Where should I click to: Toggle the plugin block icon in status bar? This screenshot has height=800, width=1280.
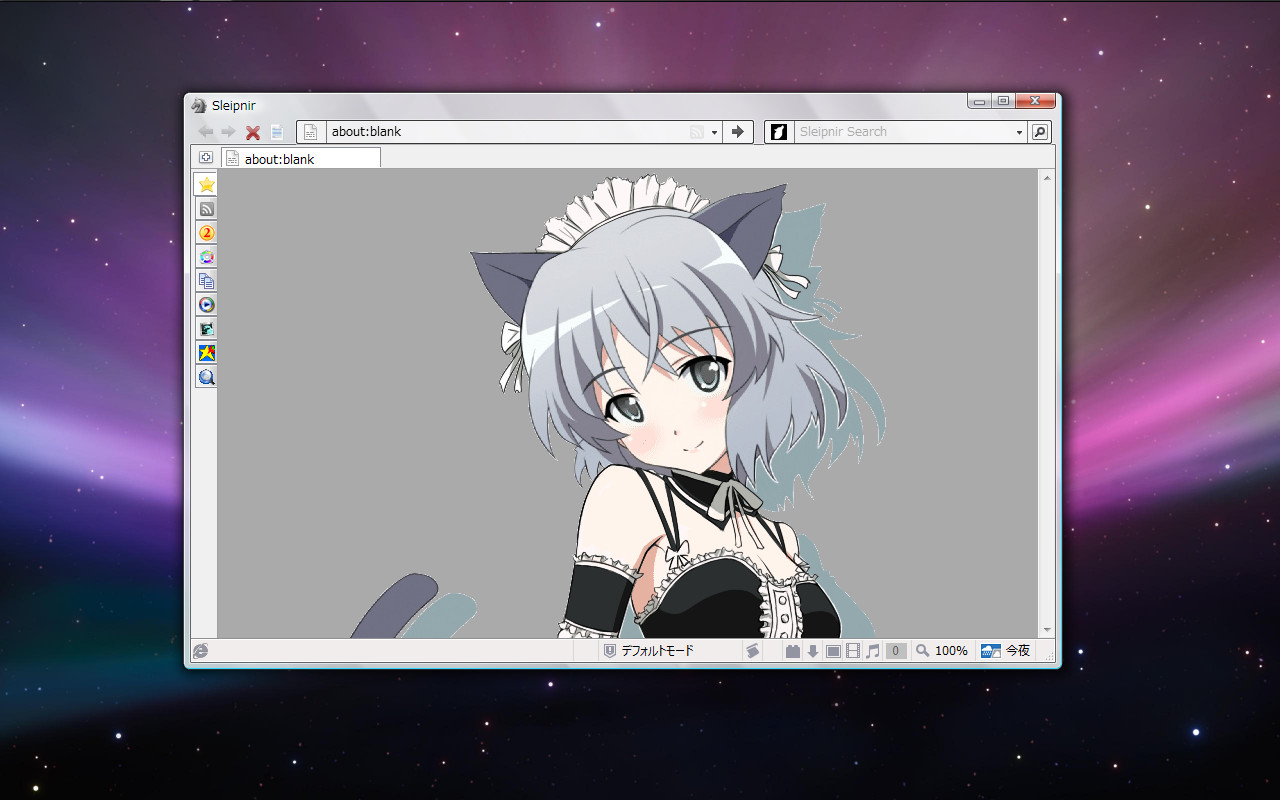[x=793, y=651]
